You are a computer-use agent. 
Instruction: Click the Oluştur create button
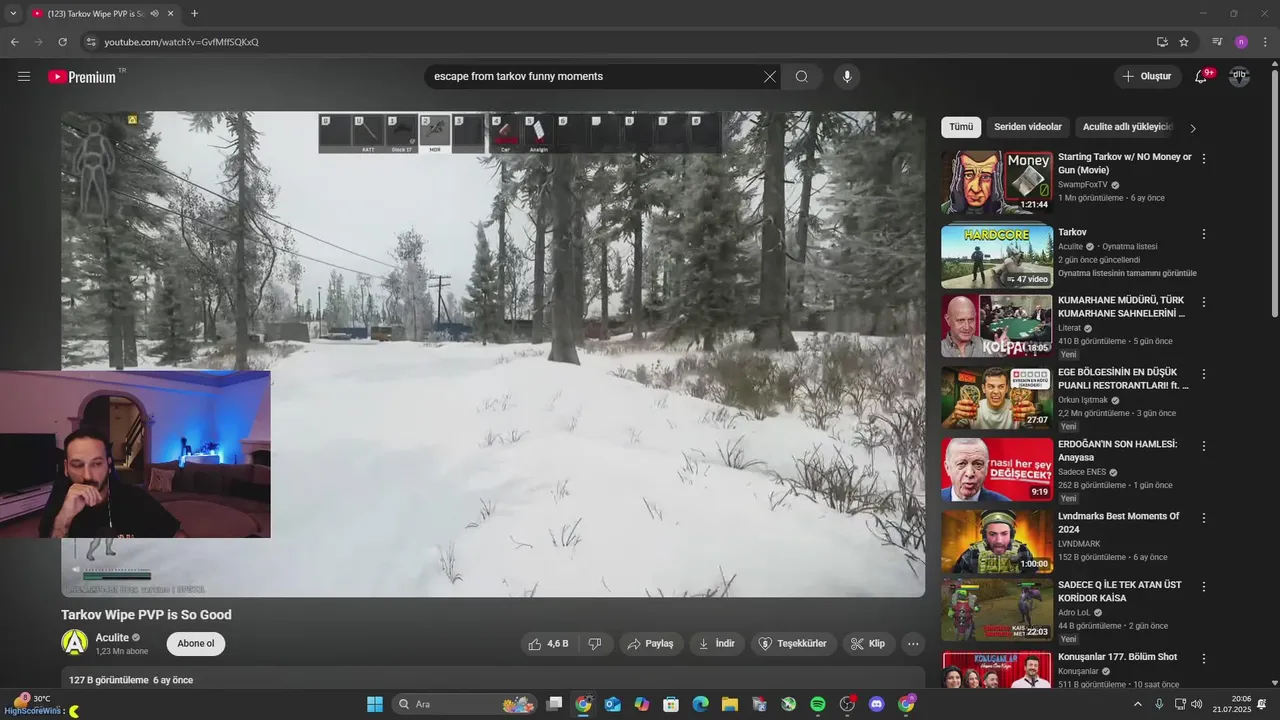[1146, 77]
